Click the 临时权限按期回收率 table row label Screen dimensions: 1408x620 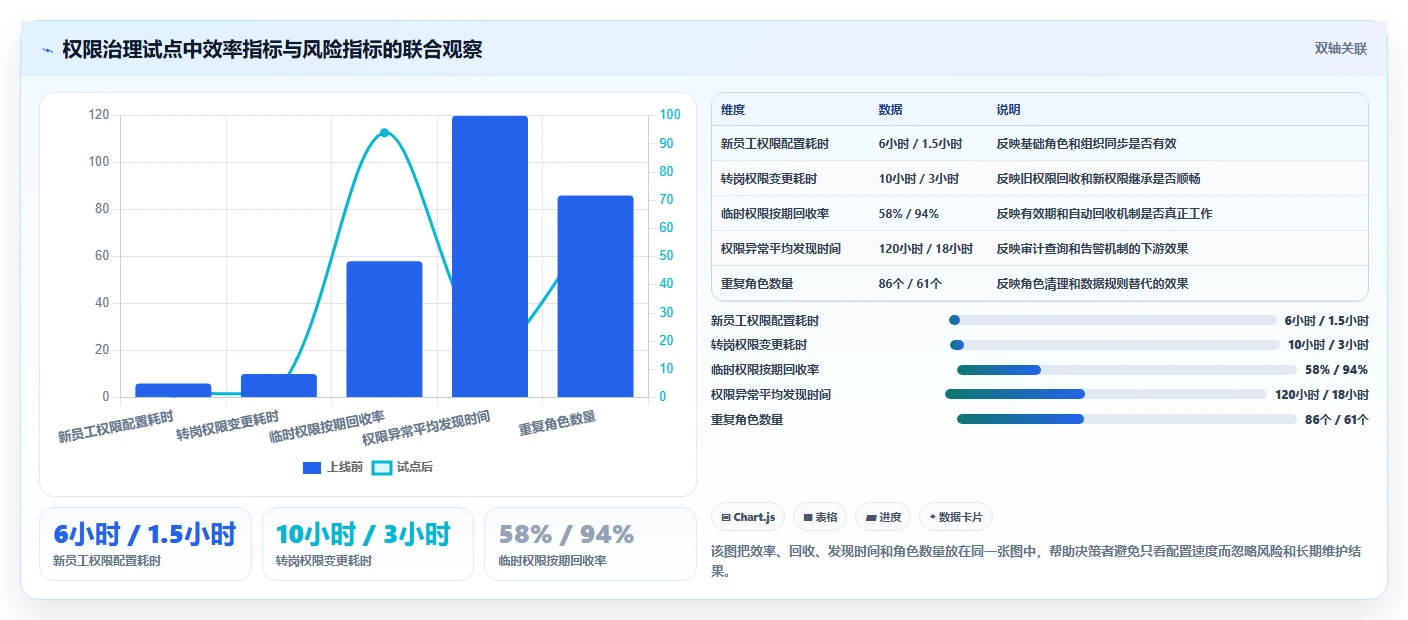click(x=775, y=214)
